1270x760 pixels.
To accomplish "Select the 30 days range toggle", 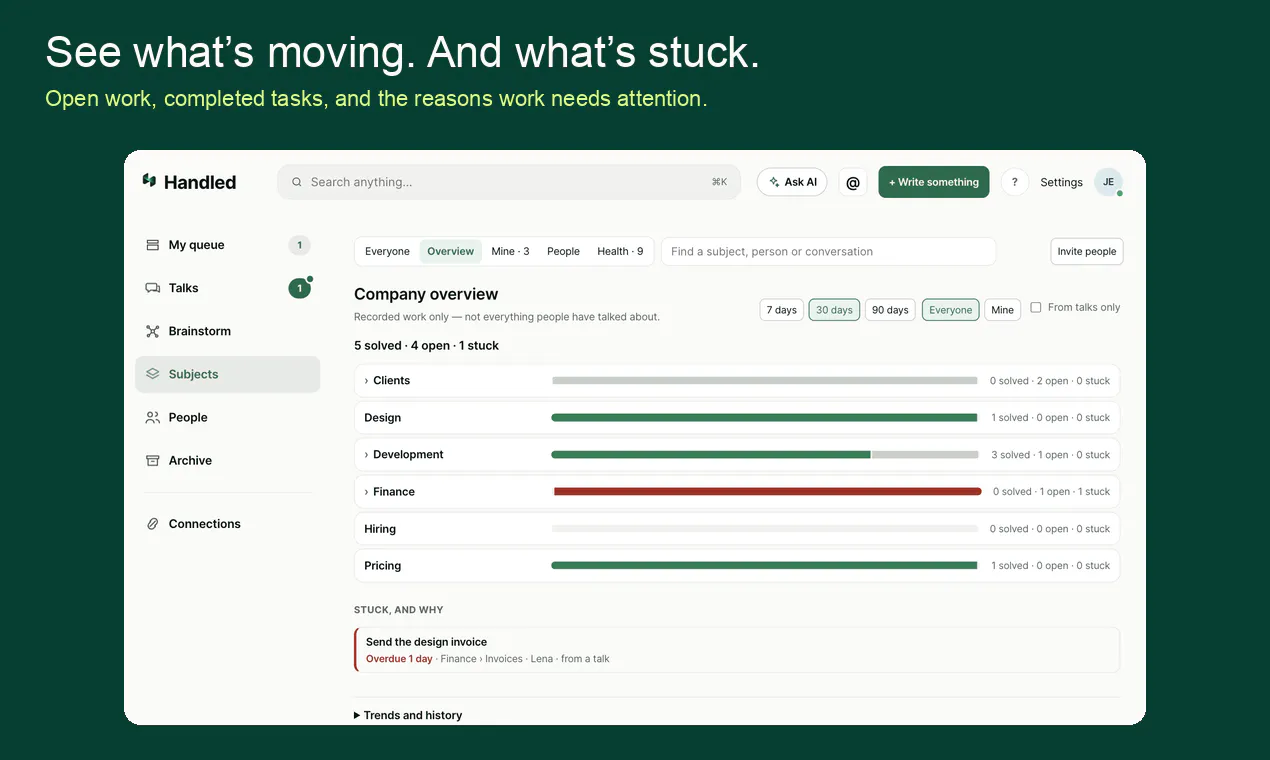I will (x=834, y=310).
